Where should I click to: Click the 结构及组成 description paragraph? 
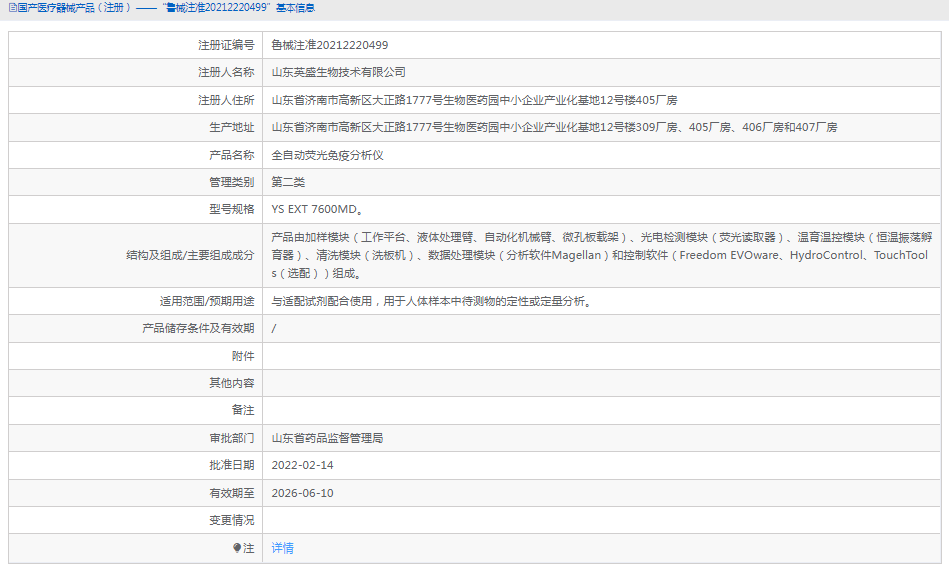point(602,255)
